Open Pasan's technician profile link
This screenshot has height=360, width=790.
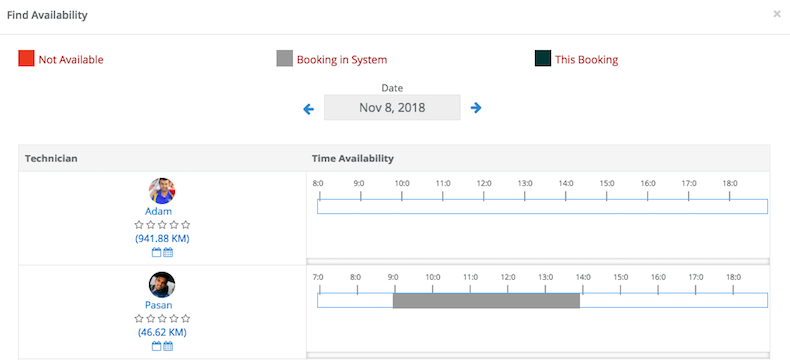(158, 305)
